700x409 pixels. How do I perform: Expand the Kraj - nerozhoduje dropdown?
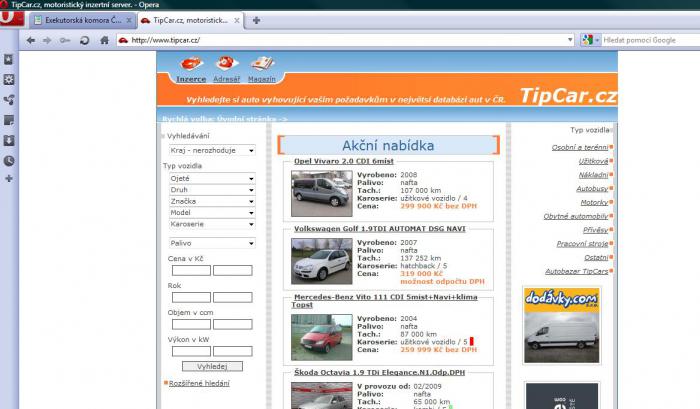[x=212, y=150]
